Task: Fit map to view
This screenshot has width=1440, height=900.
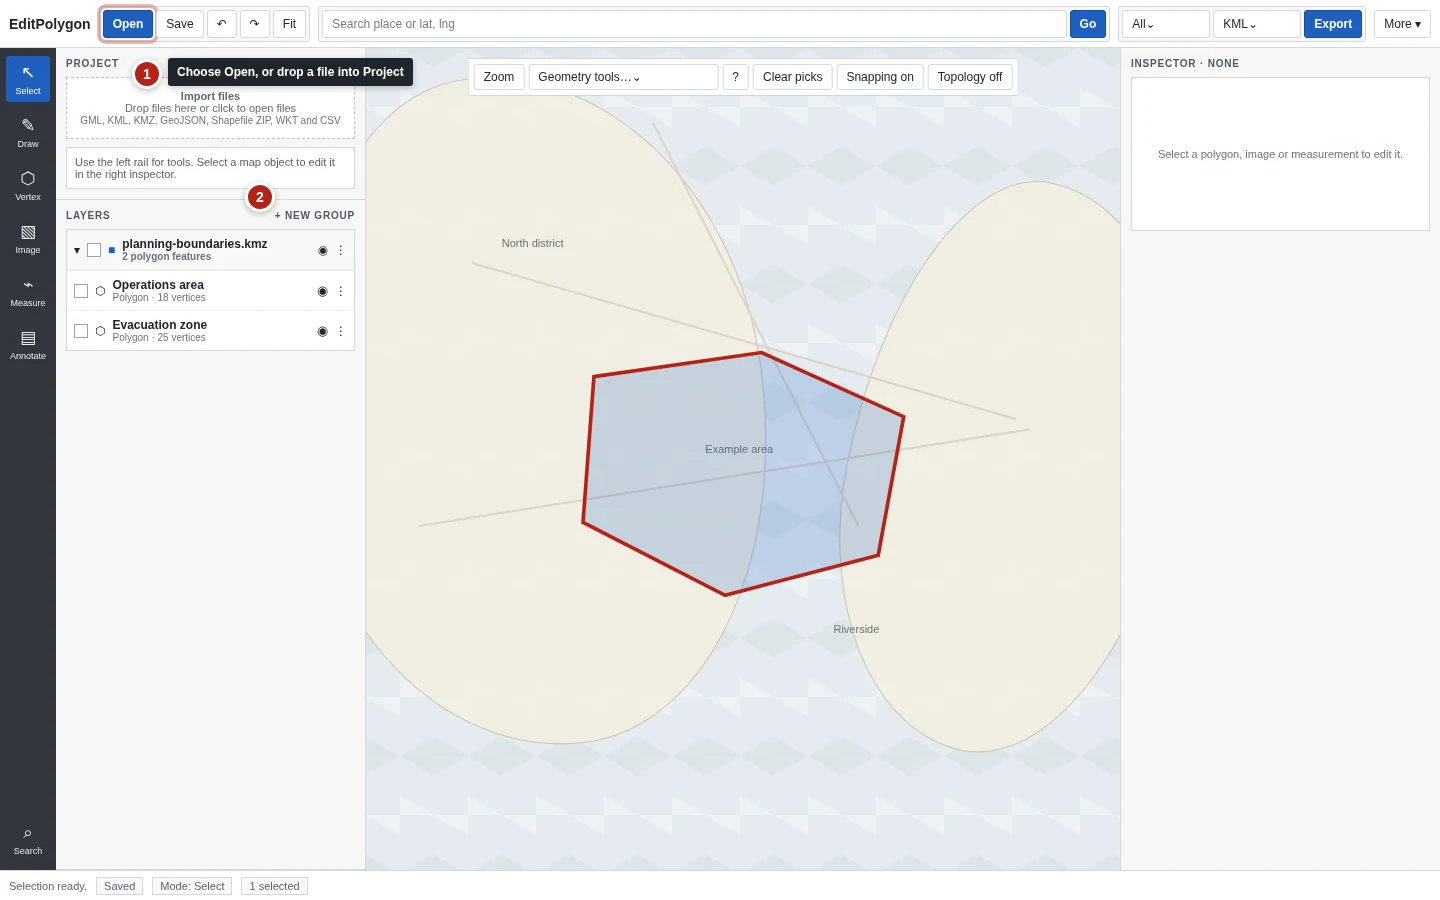Action: click(289, 24)
